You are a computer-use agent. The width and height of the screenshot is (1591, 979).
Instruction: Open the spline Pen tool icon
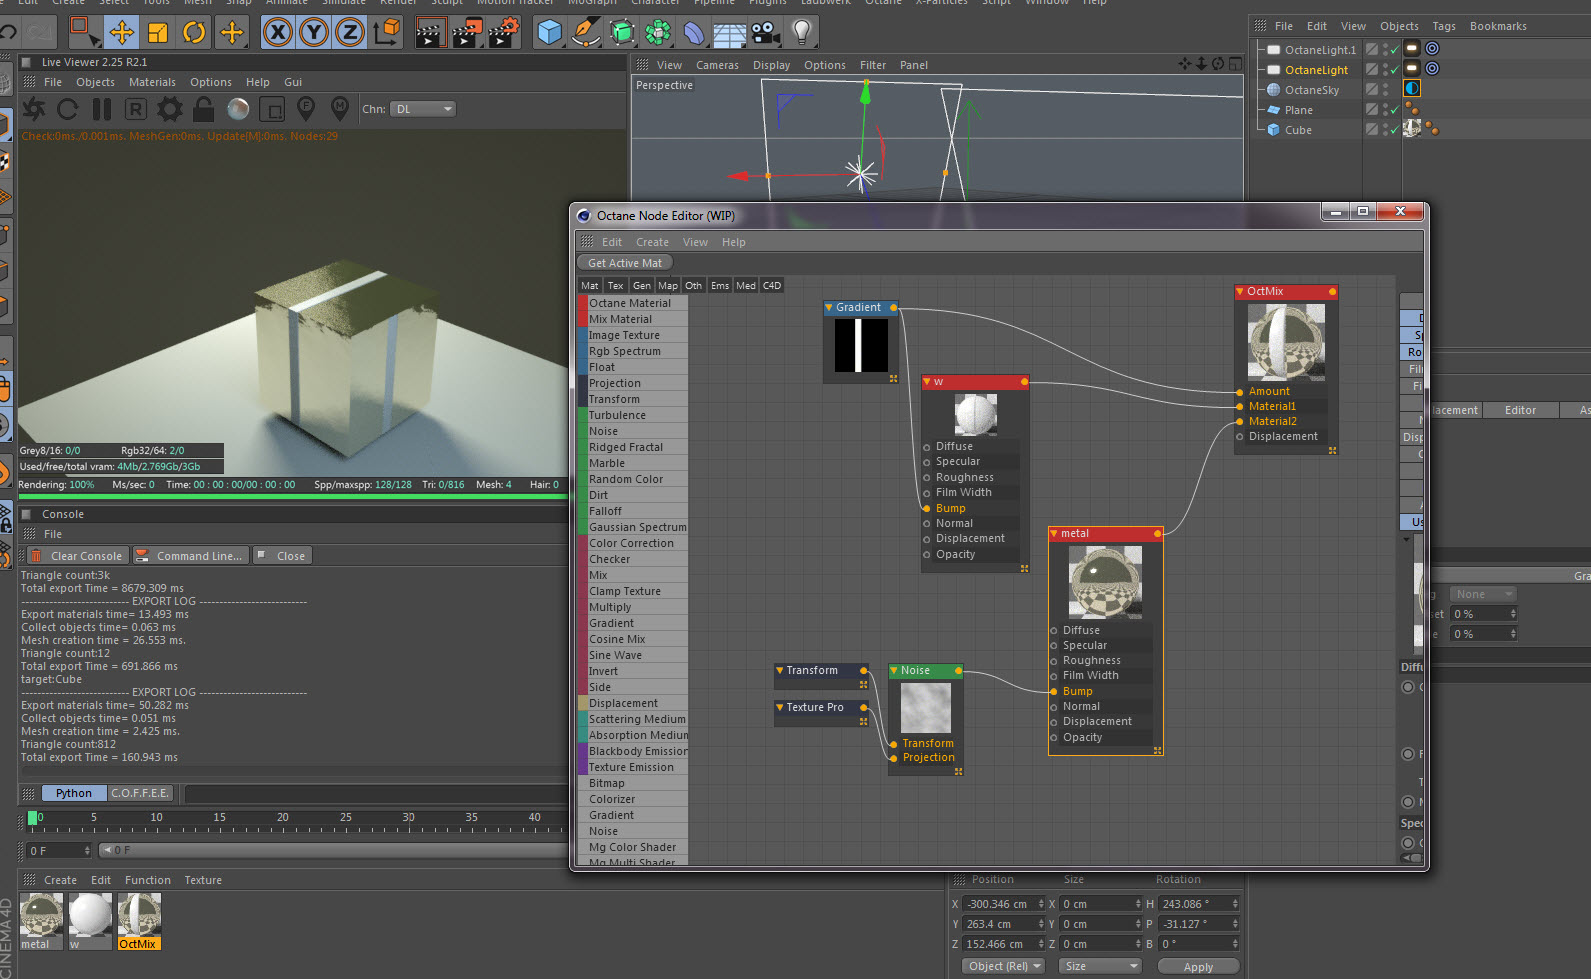(585, 33)
